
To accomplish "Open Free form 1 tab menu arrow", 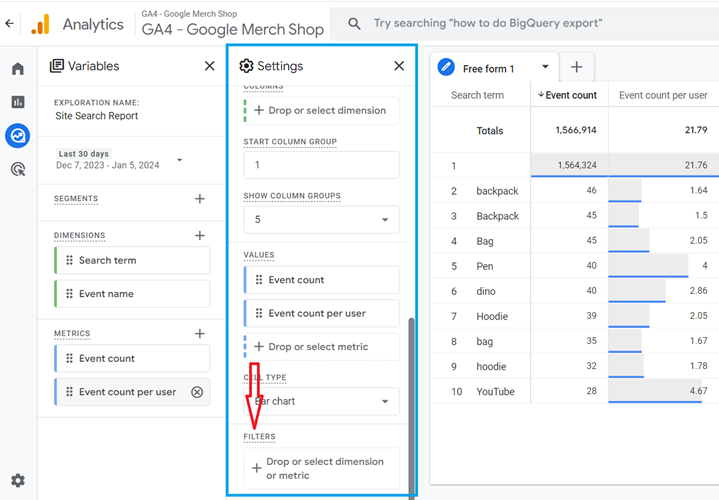I will (x=545, y=67).
